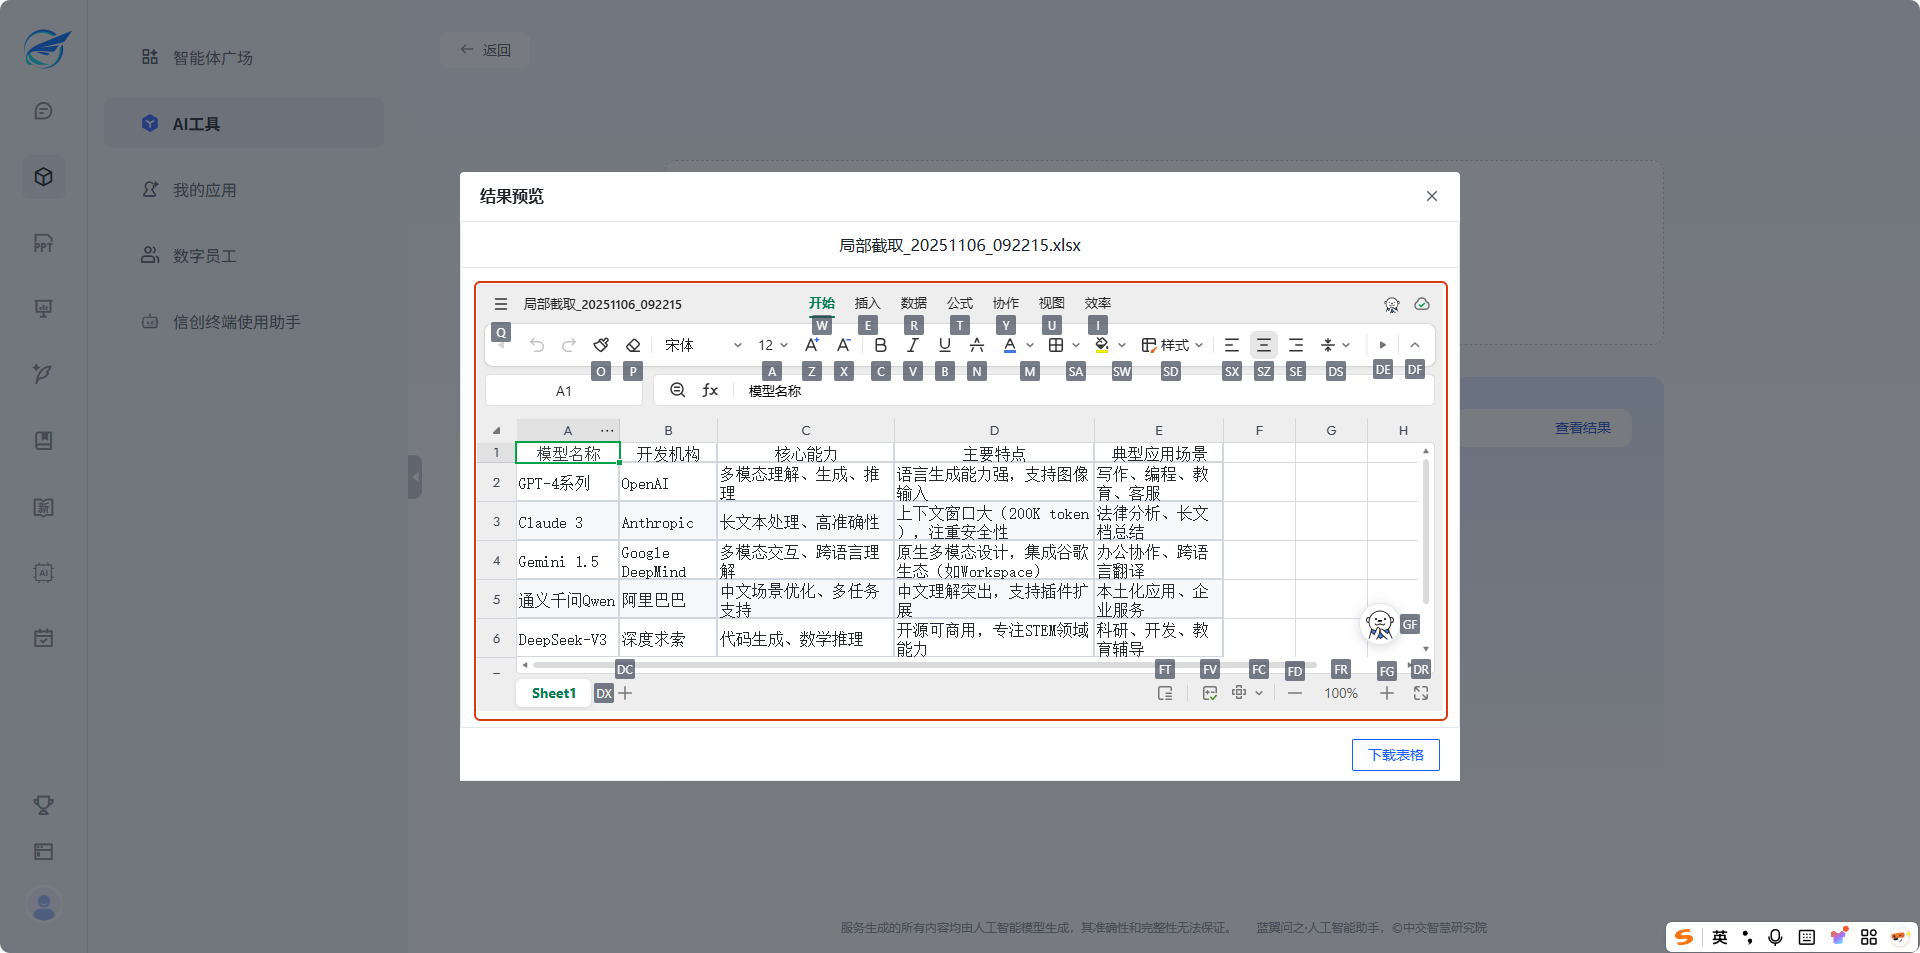Open the font size 12 dropdown
1920x953 pixels.
point(773,345)
